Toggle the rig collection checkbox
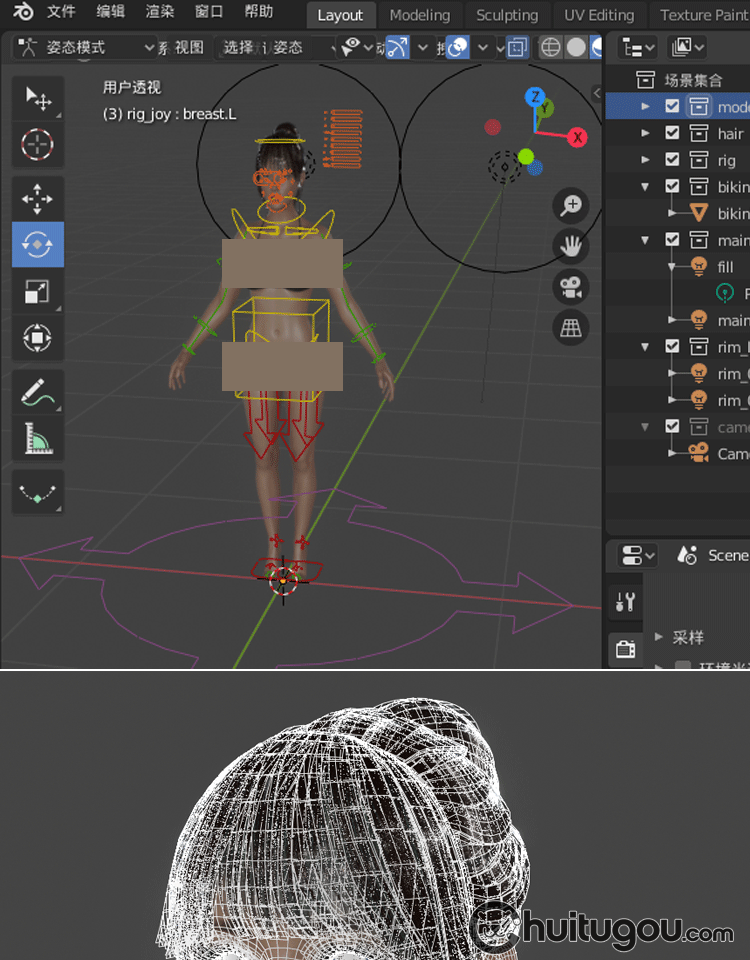The image size is (750, 960). (x=672, y=160)
